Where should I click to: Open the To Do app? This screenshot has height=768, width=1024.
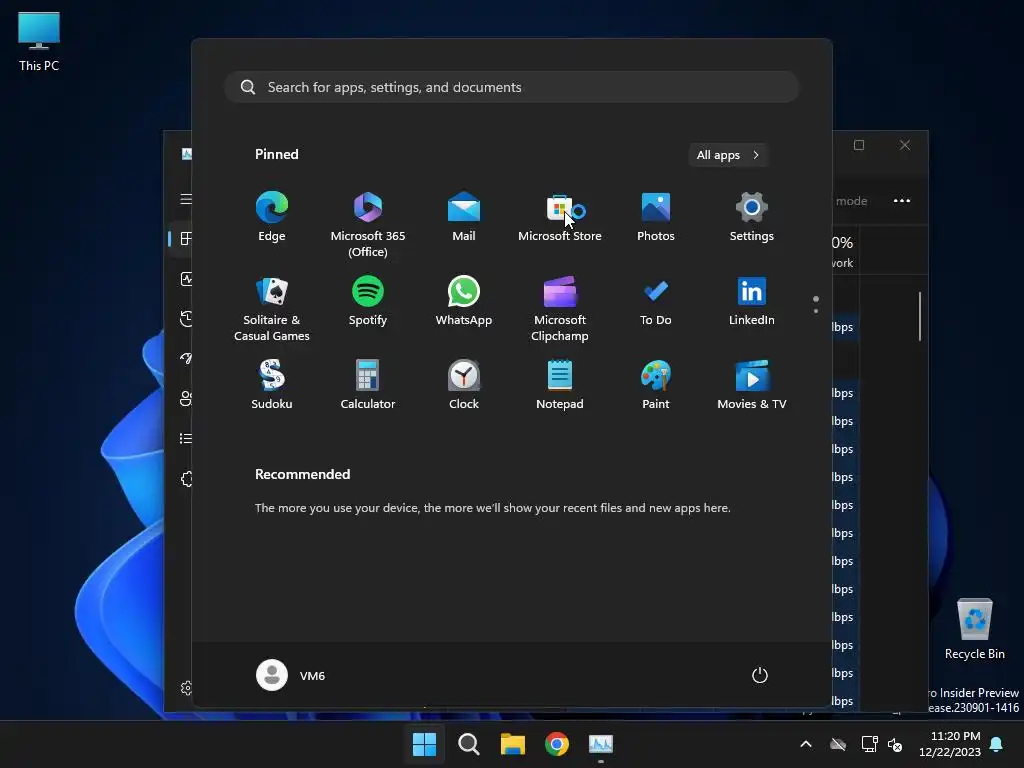(656, 300)
